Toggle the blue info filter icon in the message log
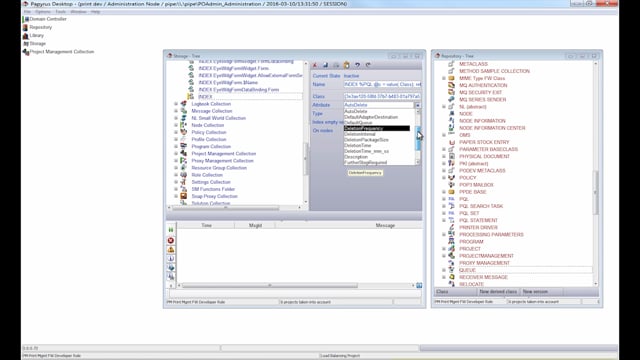 pos(171,259)
